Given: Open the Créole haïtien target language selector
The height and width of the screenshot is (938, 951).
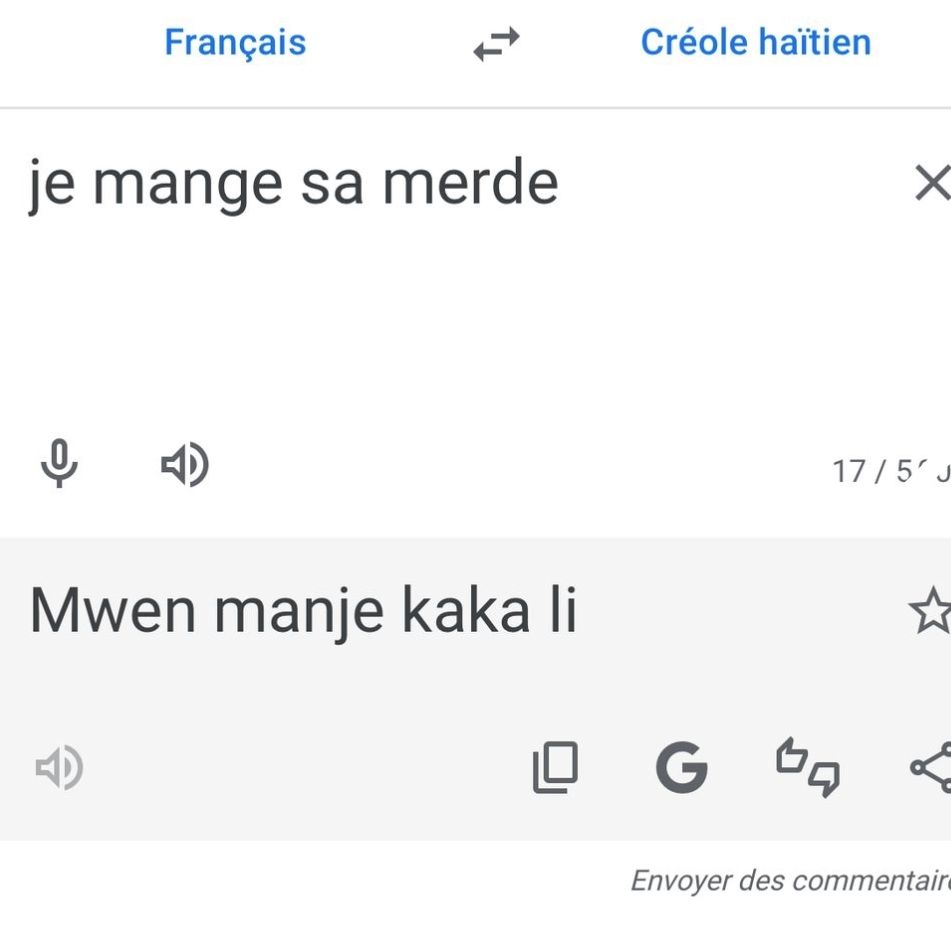Looking at the screenshot, I should tap(756, 42).
